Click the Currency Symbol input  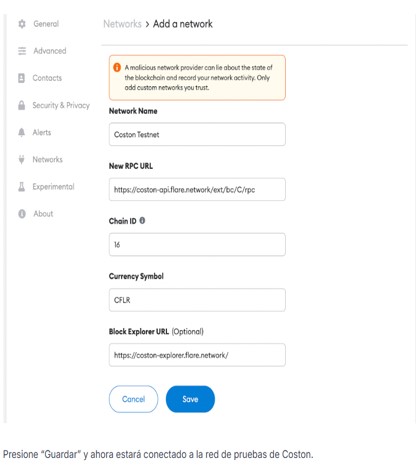coord(197,300)
